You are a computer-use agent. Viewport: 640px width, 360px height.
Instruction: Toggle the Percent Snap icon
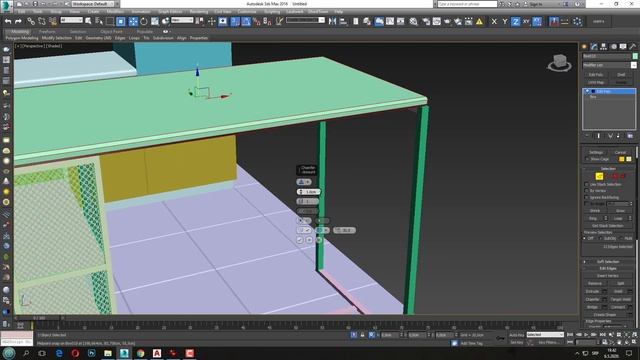click(x=257, y=21)
